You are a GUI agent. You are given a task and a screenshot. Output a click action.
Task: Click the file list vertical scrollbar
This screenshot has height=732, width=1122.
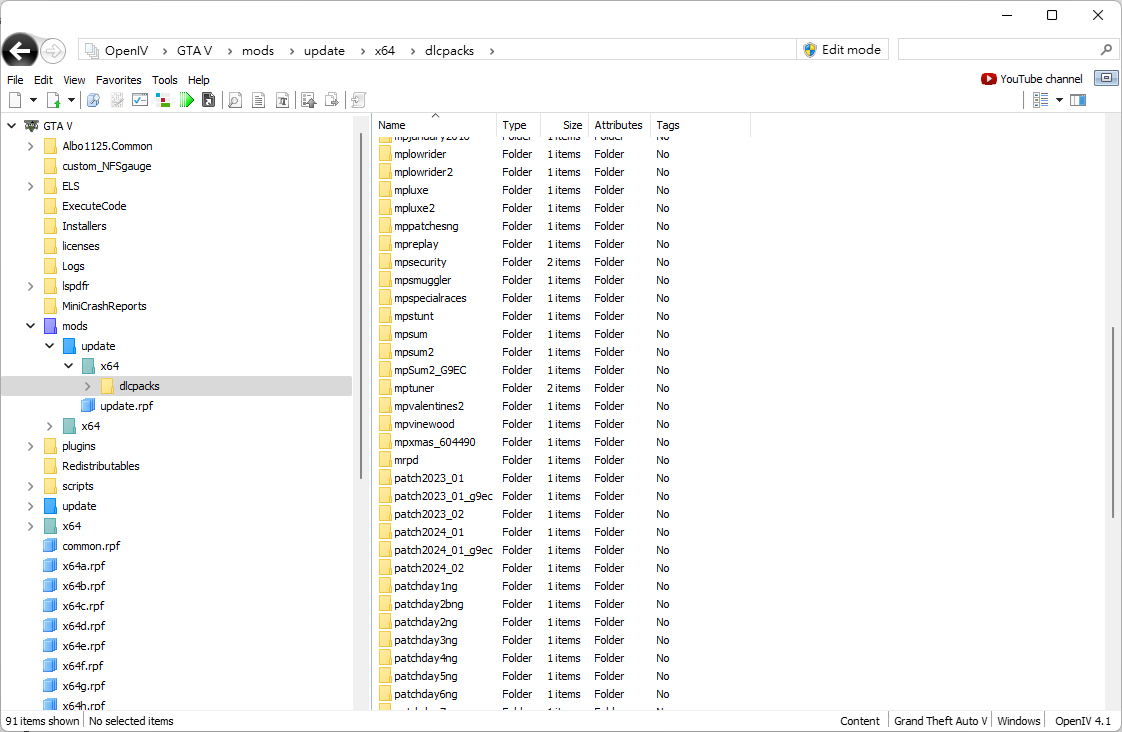coord(1113,422)
